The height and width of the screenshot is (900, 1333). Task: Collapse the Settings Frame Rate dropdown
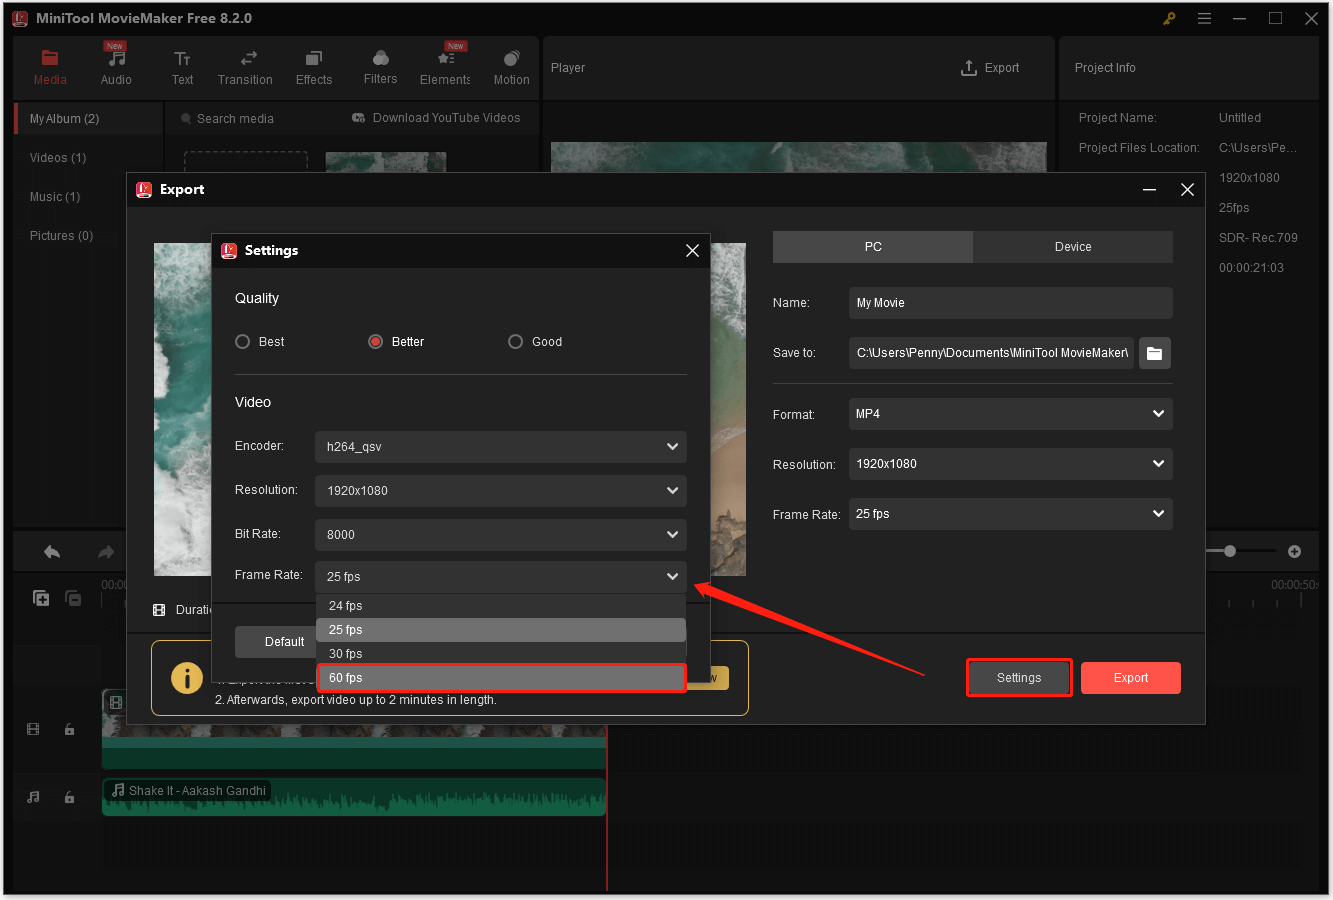501,577
